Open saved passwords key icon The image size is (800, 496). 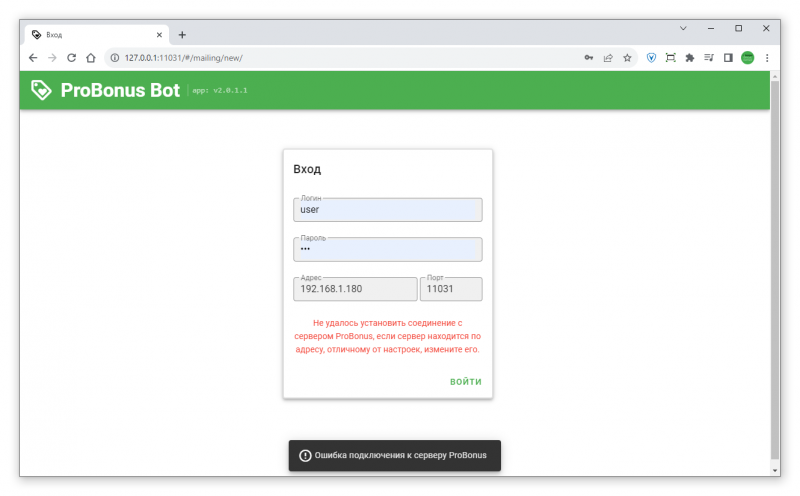(589, 58)
